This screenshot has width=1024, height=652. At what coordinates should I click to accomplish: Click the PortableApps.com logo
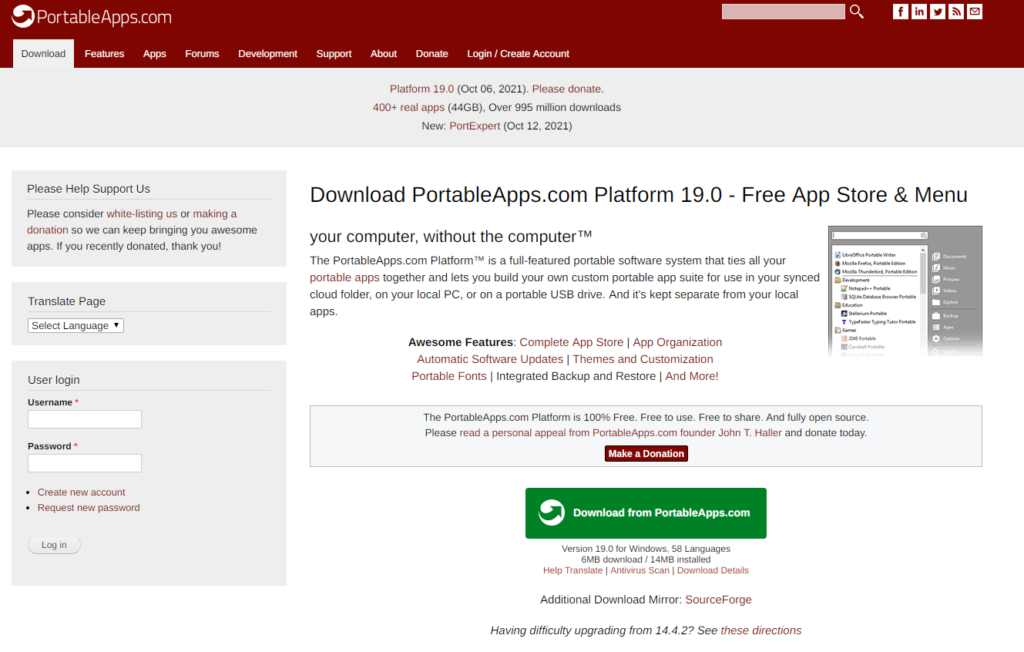tap(91, 16)
